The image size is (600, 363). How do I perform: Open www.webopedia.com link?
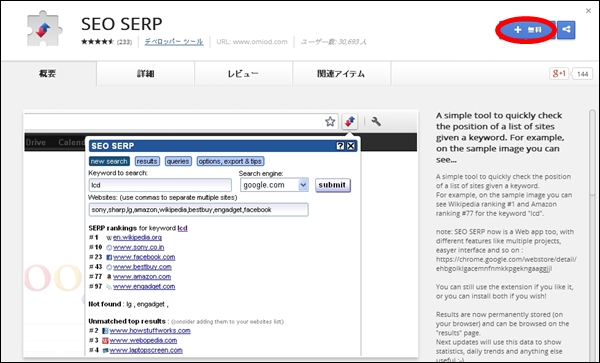(x=143, y=340)
